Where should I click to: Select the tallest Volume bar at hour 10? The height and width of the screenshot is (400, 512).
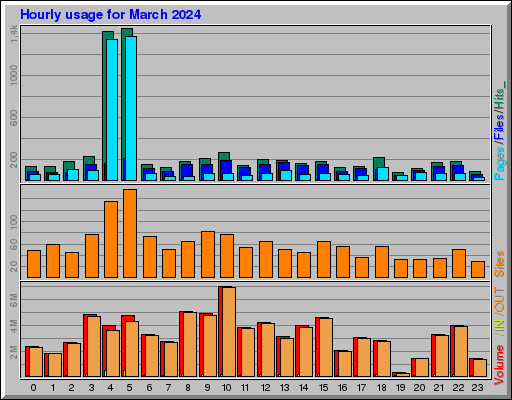[227, 332]
